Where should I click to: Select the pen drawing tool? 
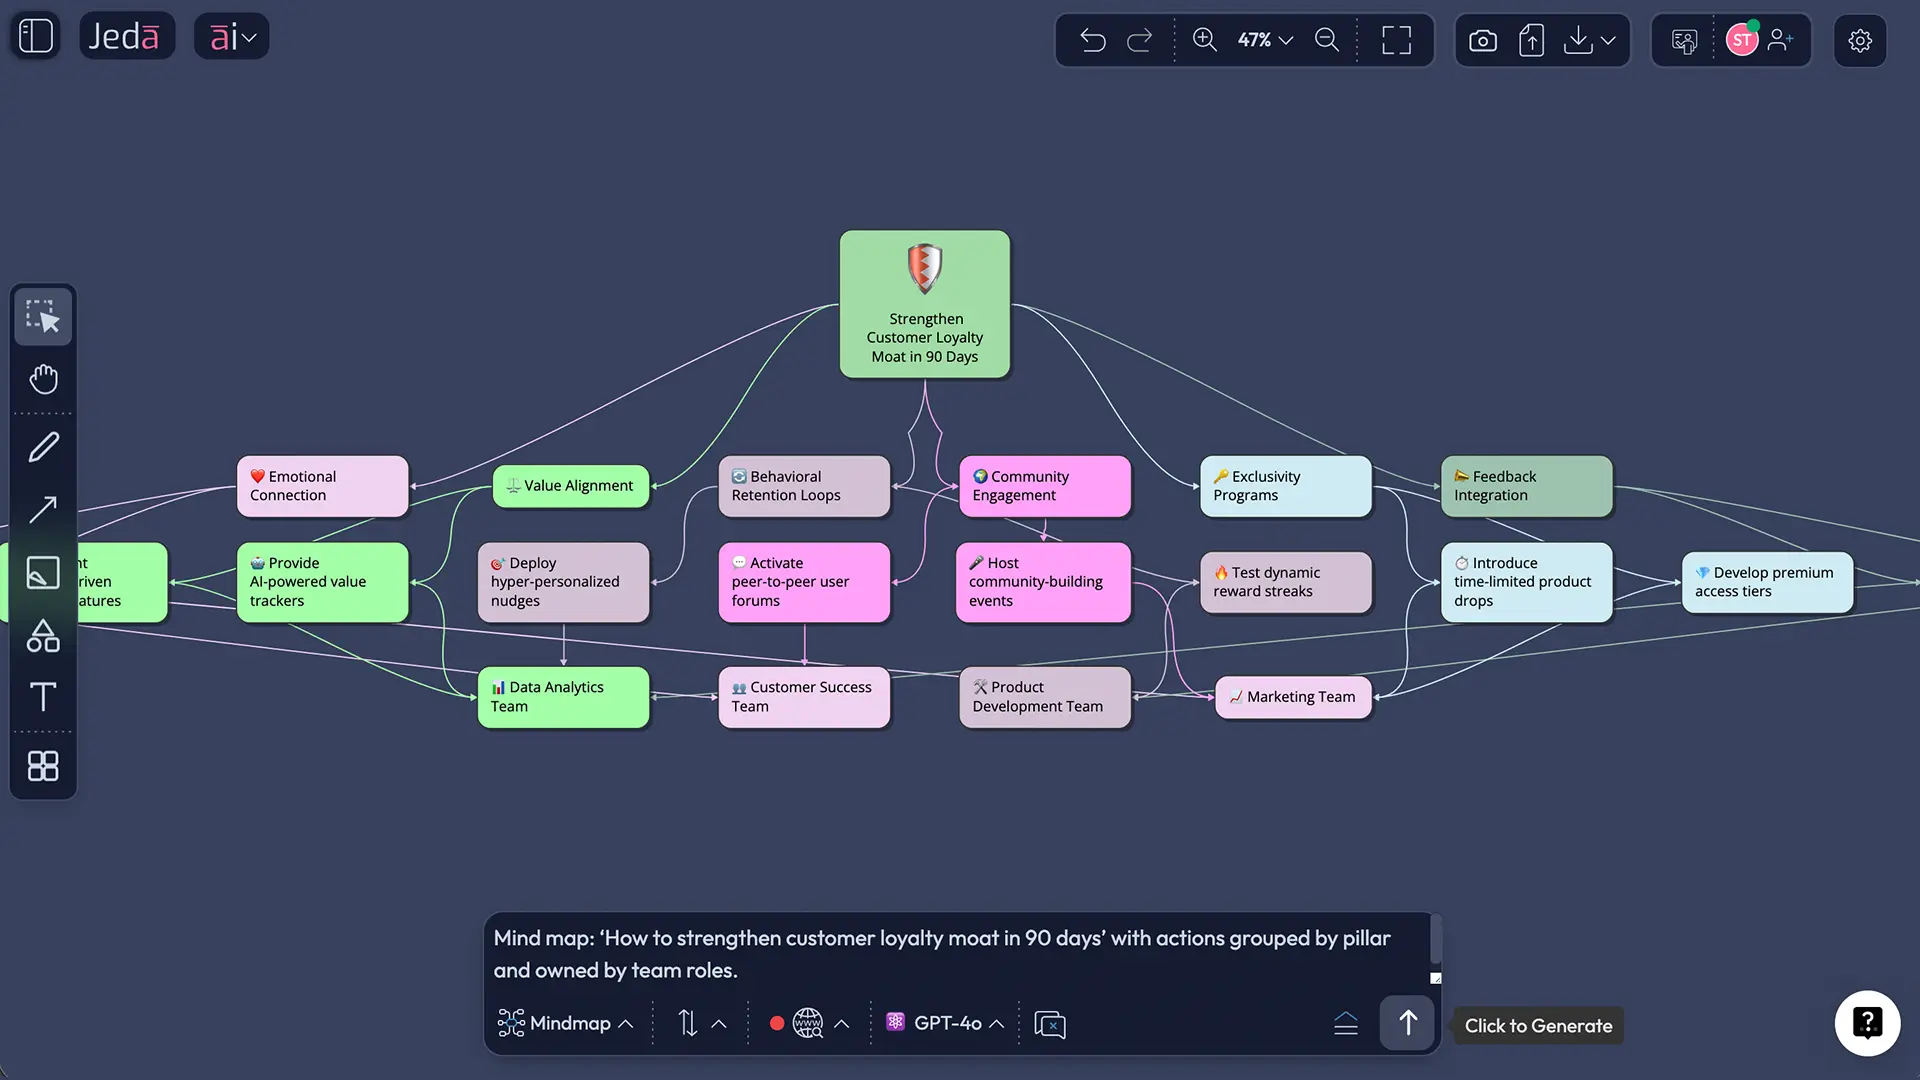(x=43, y=447)
